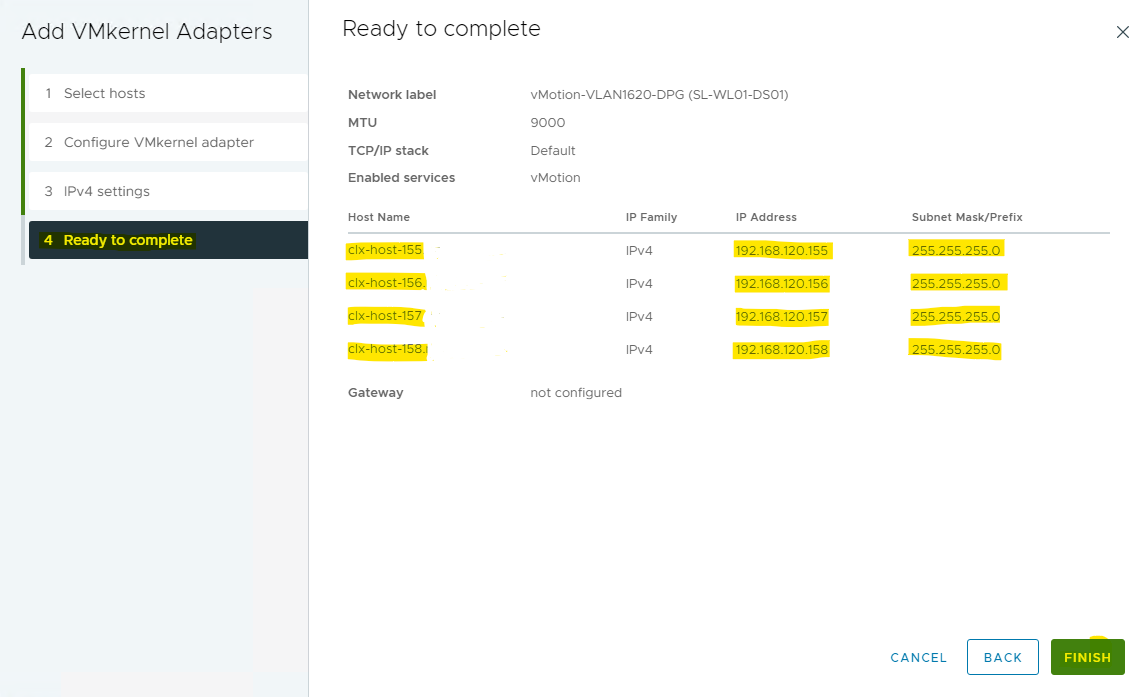
Task: Click the IP Family column header
Action: (651, 217)
